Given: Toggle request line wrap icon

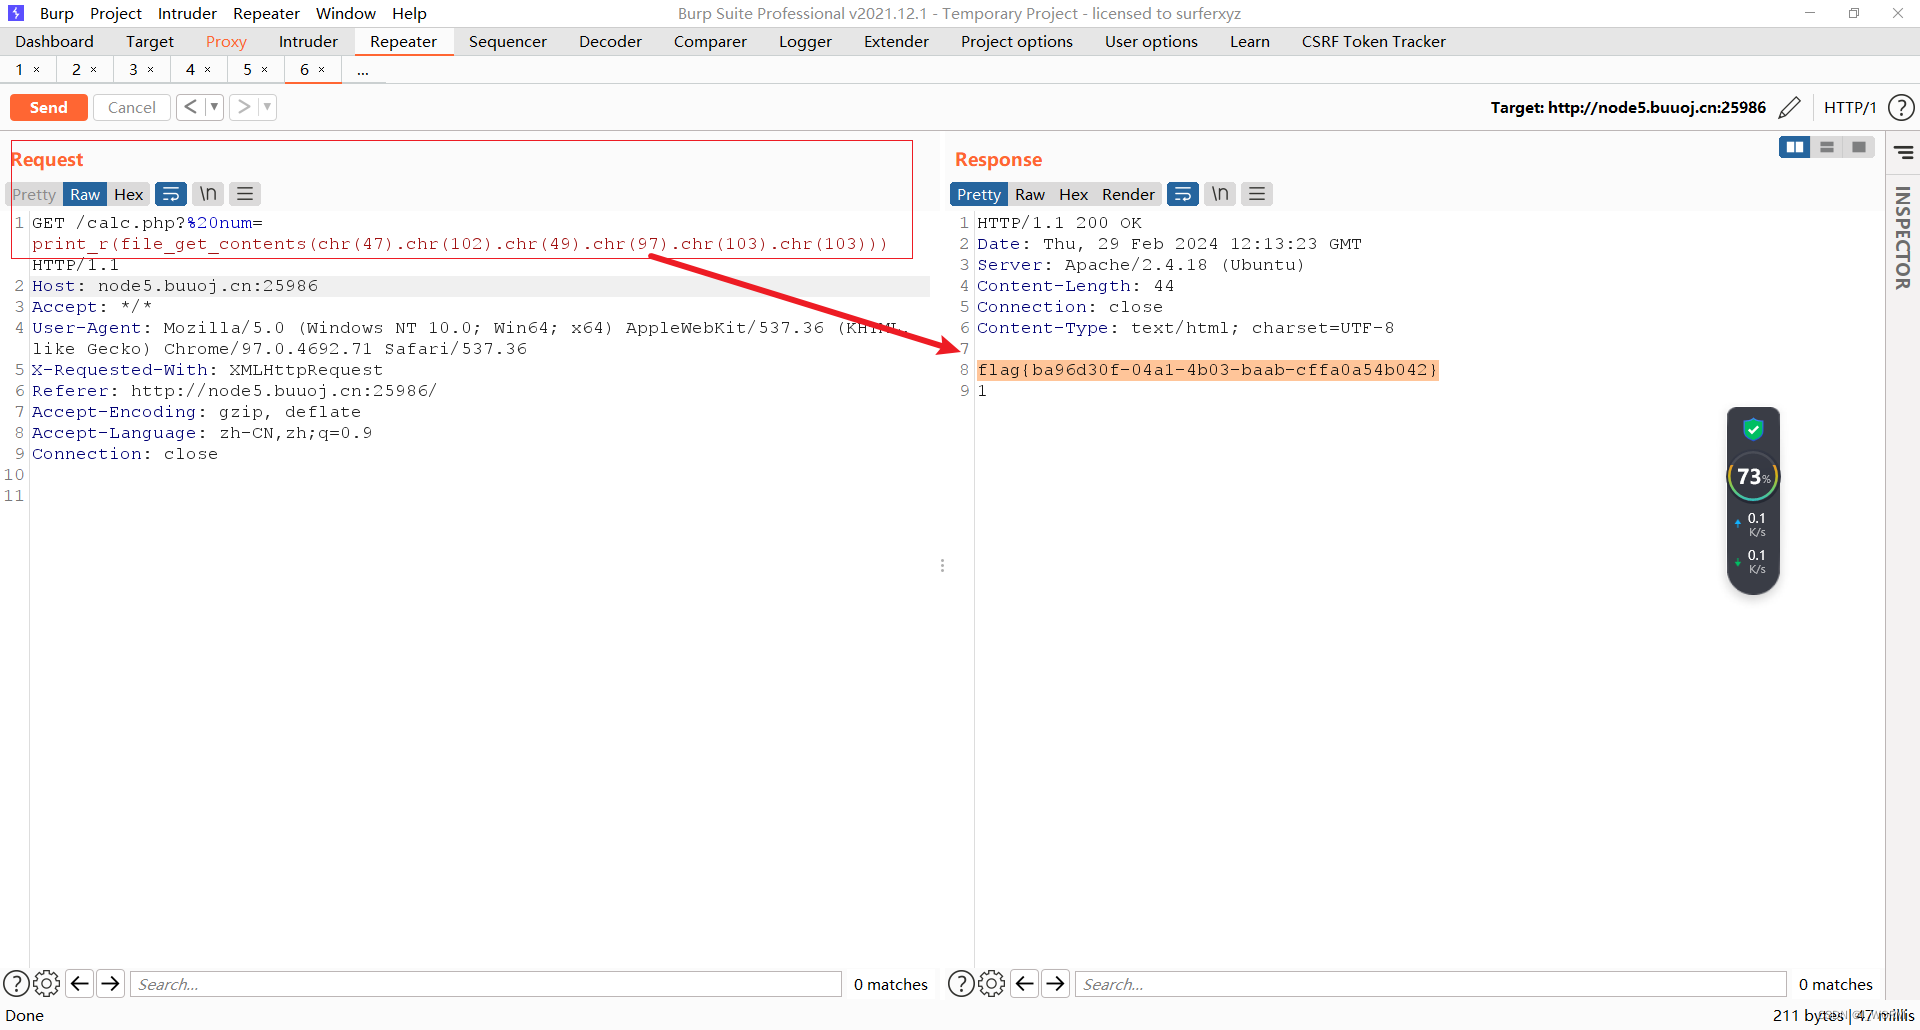Looking at the screenshot, I should pos(171,194).
